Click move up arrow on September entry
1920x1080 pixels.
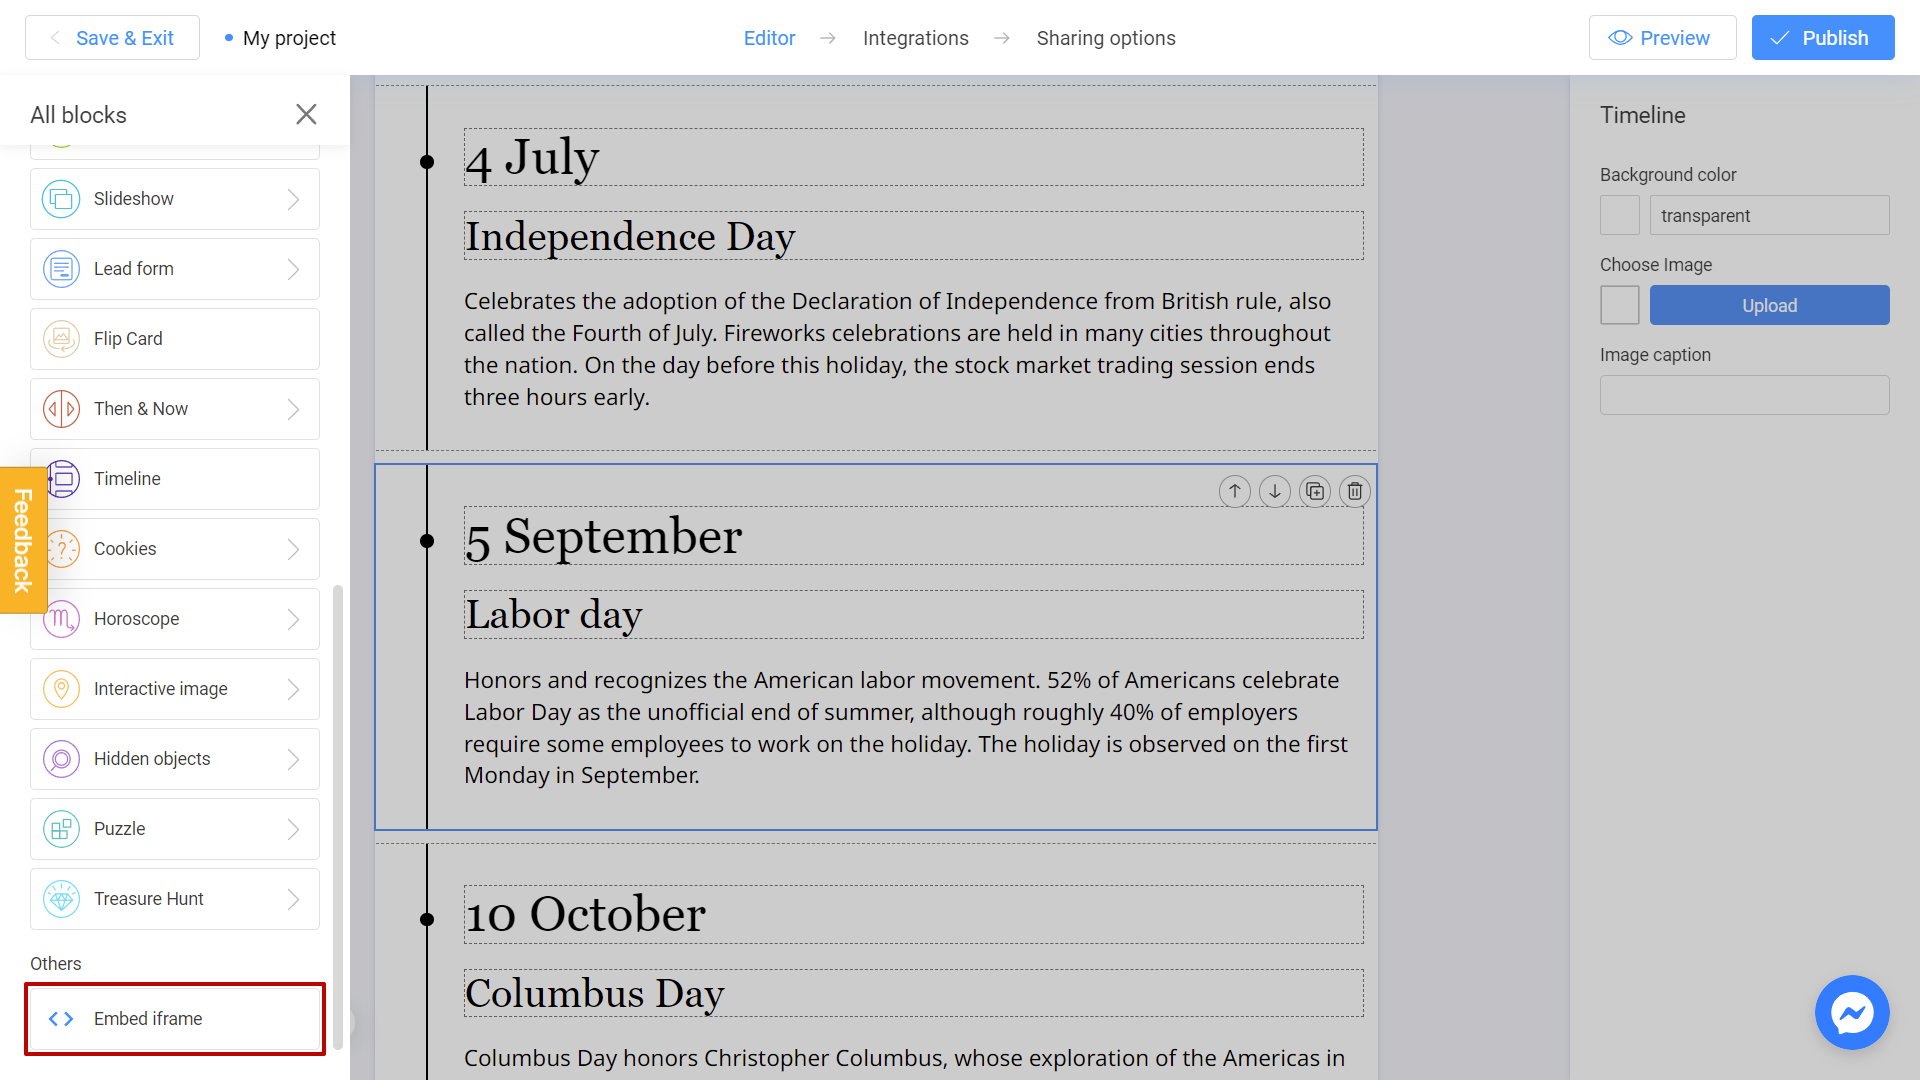(x=1234, y=491)
